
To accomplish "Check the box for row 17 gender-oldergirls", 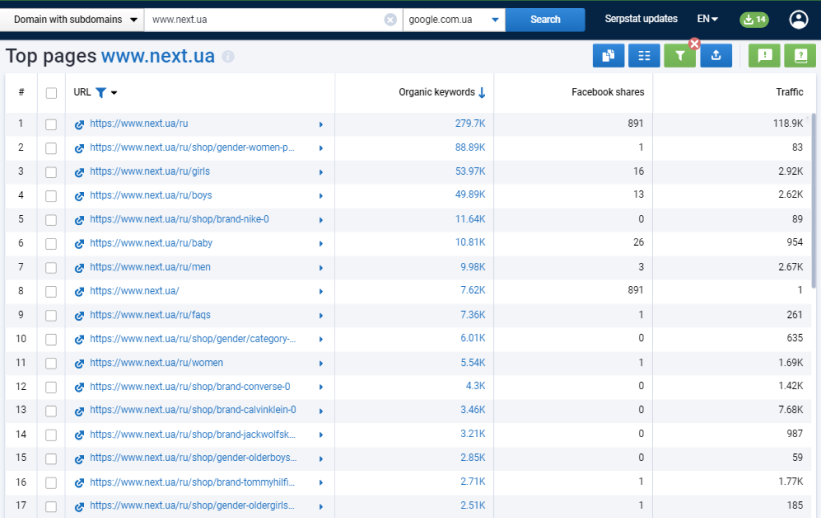I will click(x=51, y=506).
